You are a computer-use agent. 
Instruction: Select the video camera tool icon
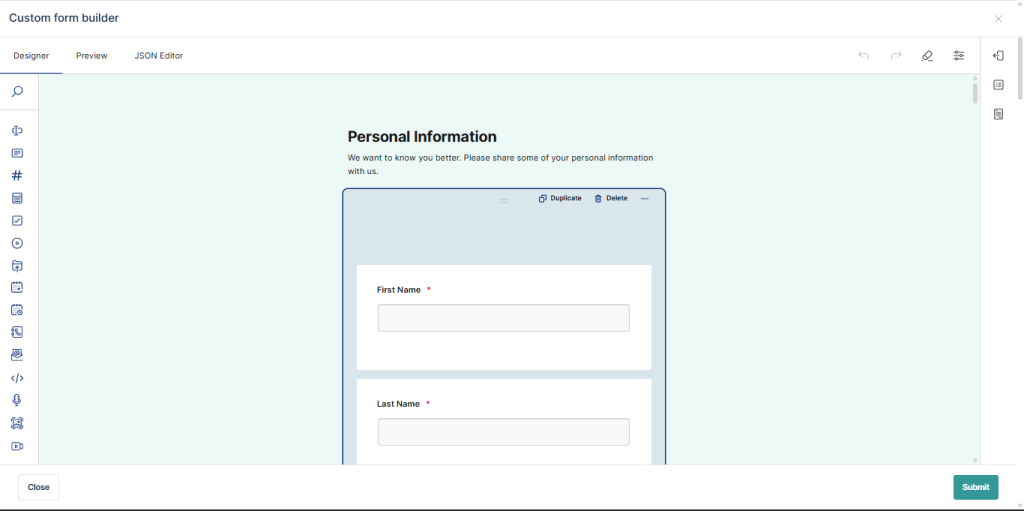[17, 446]
